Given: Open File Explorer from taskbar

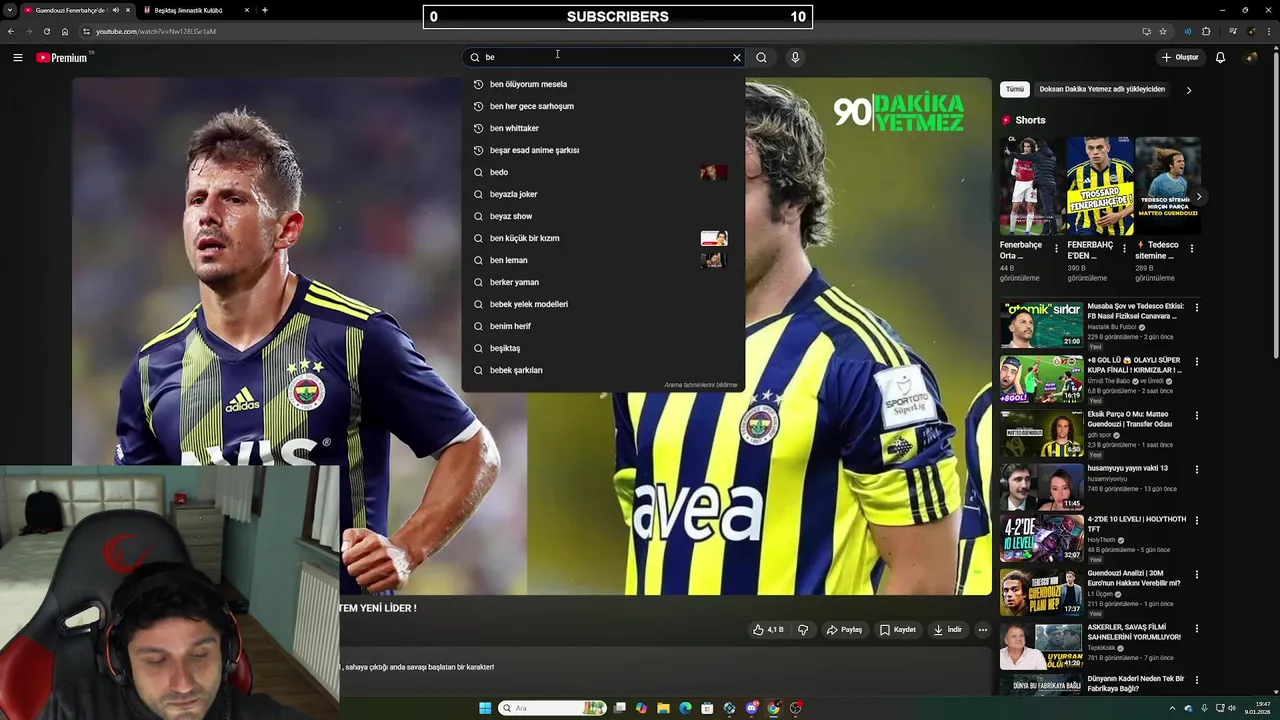Looking at the screenshot, I should coord(663,708).
